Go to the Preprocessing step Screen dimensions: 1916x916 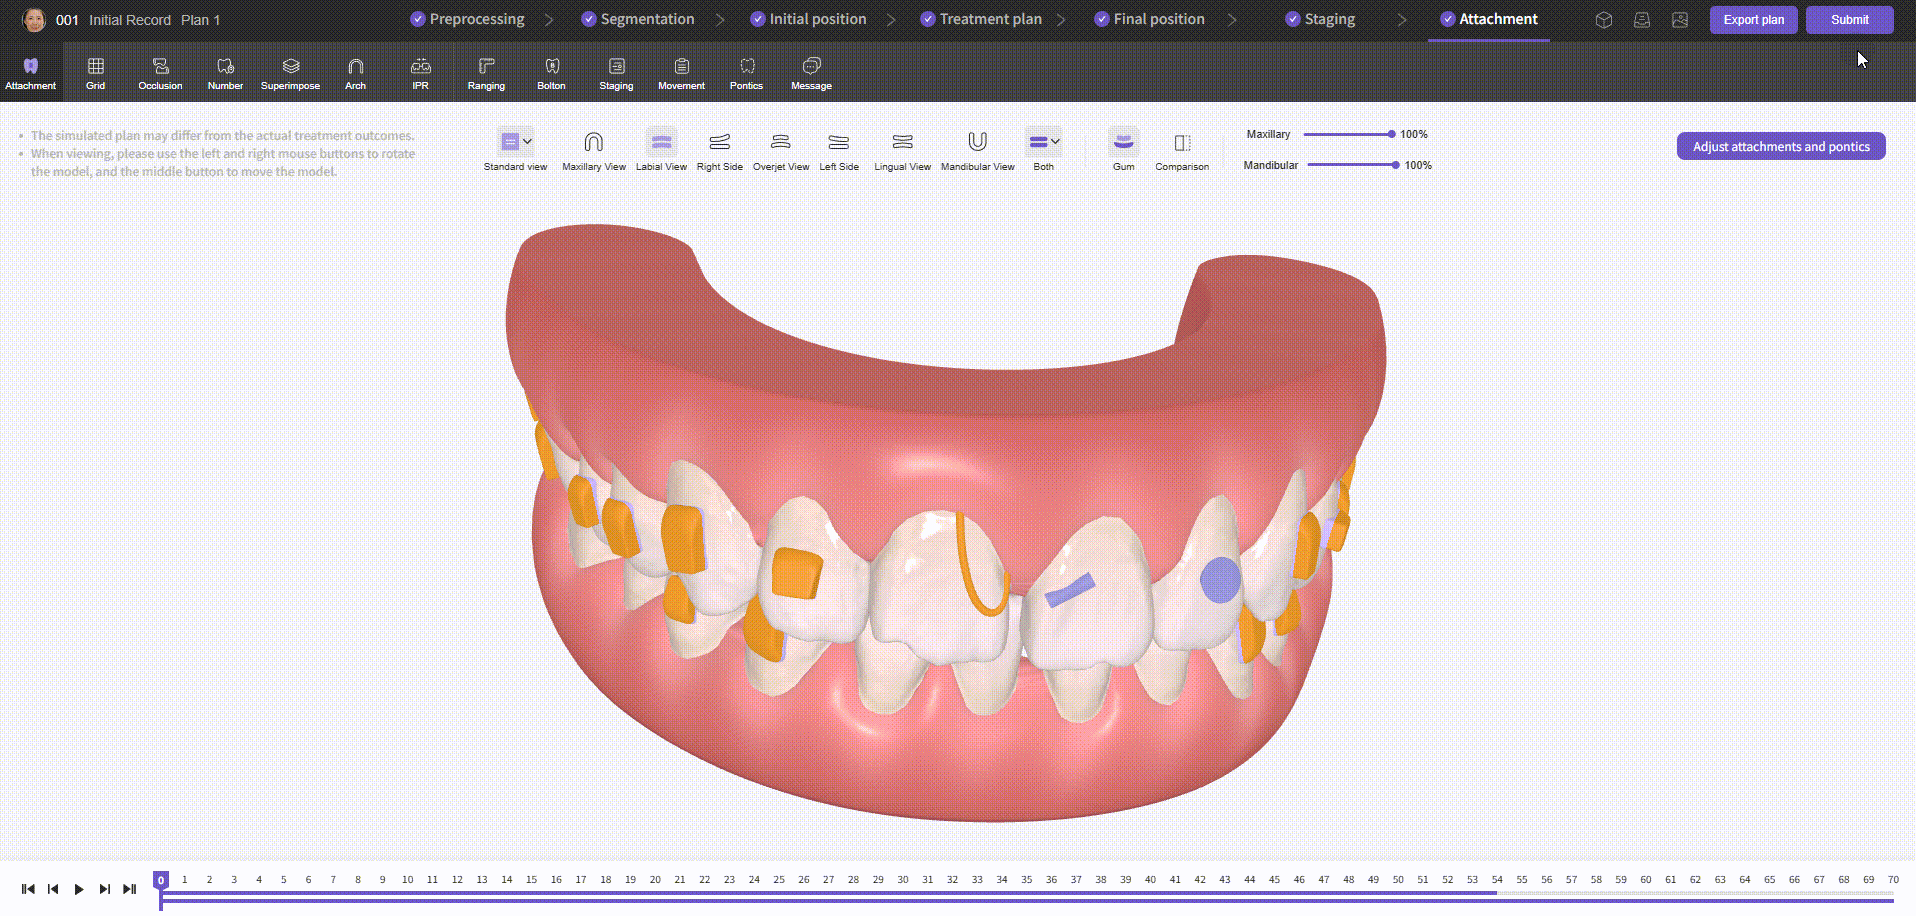pos(467,19)
